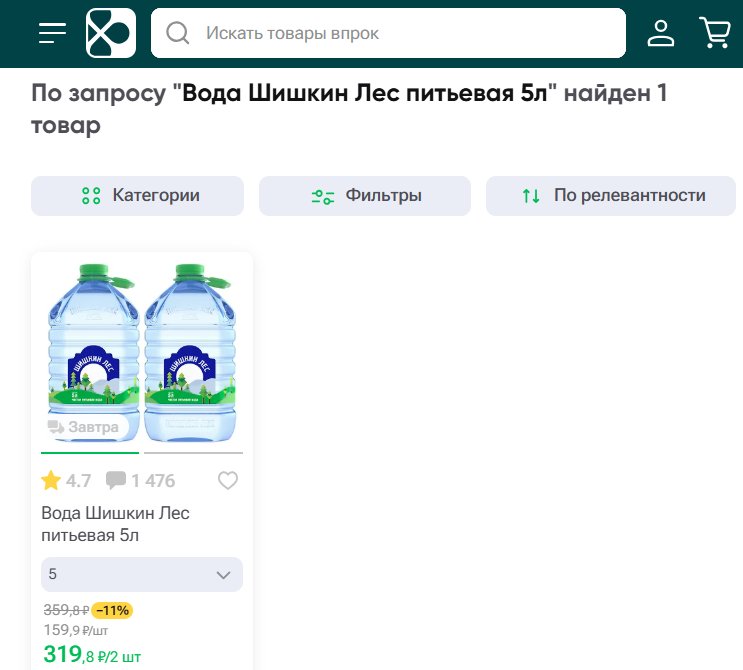
Task: Click the Завтра delivery badge
Action: pyautogui.click(x=84, y=427)
